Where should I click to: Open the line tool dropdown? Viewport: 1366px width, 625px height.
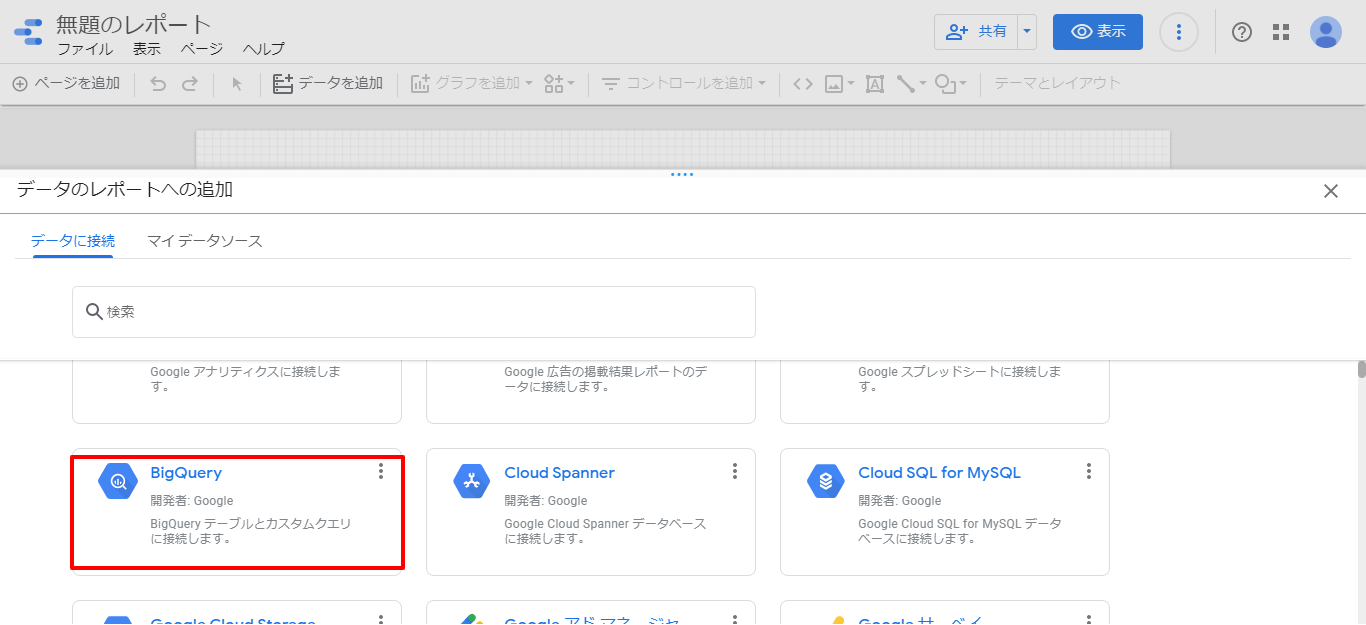[911, 84]
